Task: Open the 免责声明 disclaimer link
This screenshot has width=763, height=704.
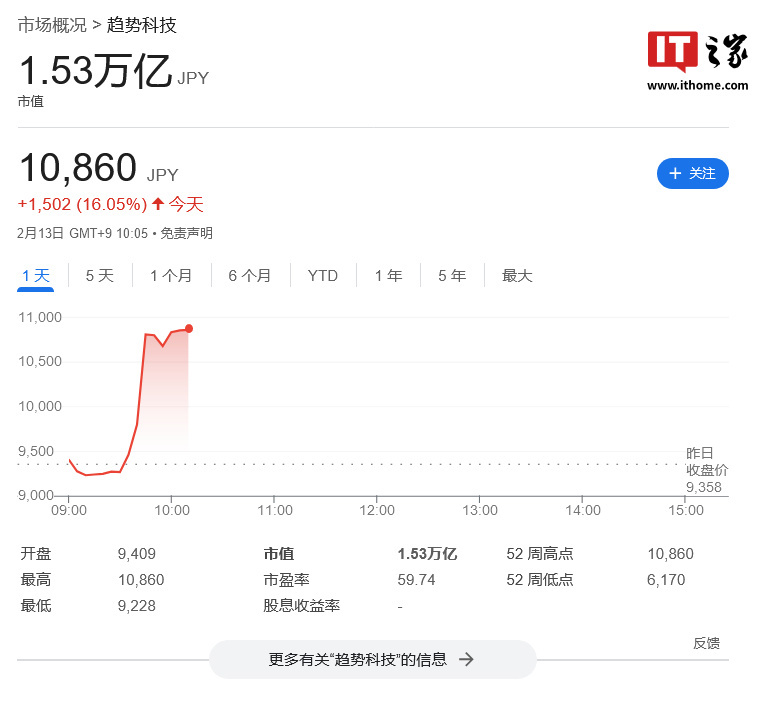Action: [186, 234]
